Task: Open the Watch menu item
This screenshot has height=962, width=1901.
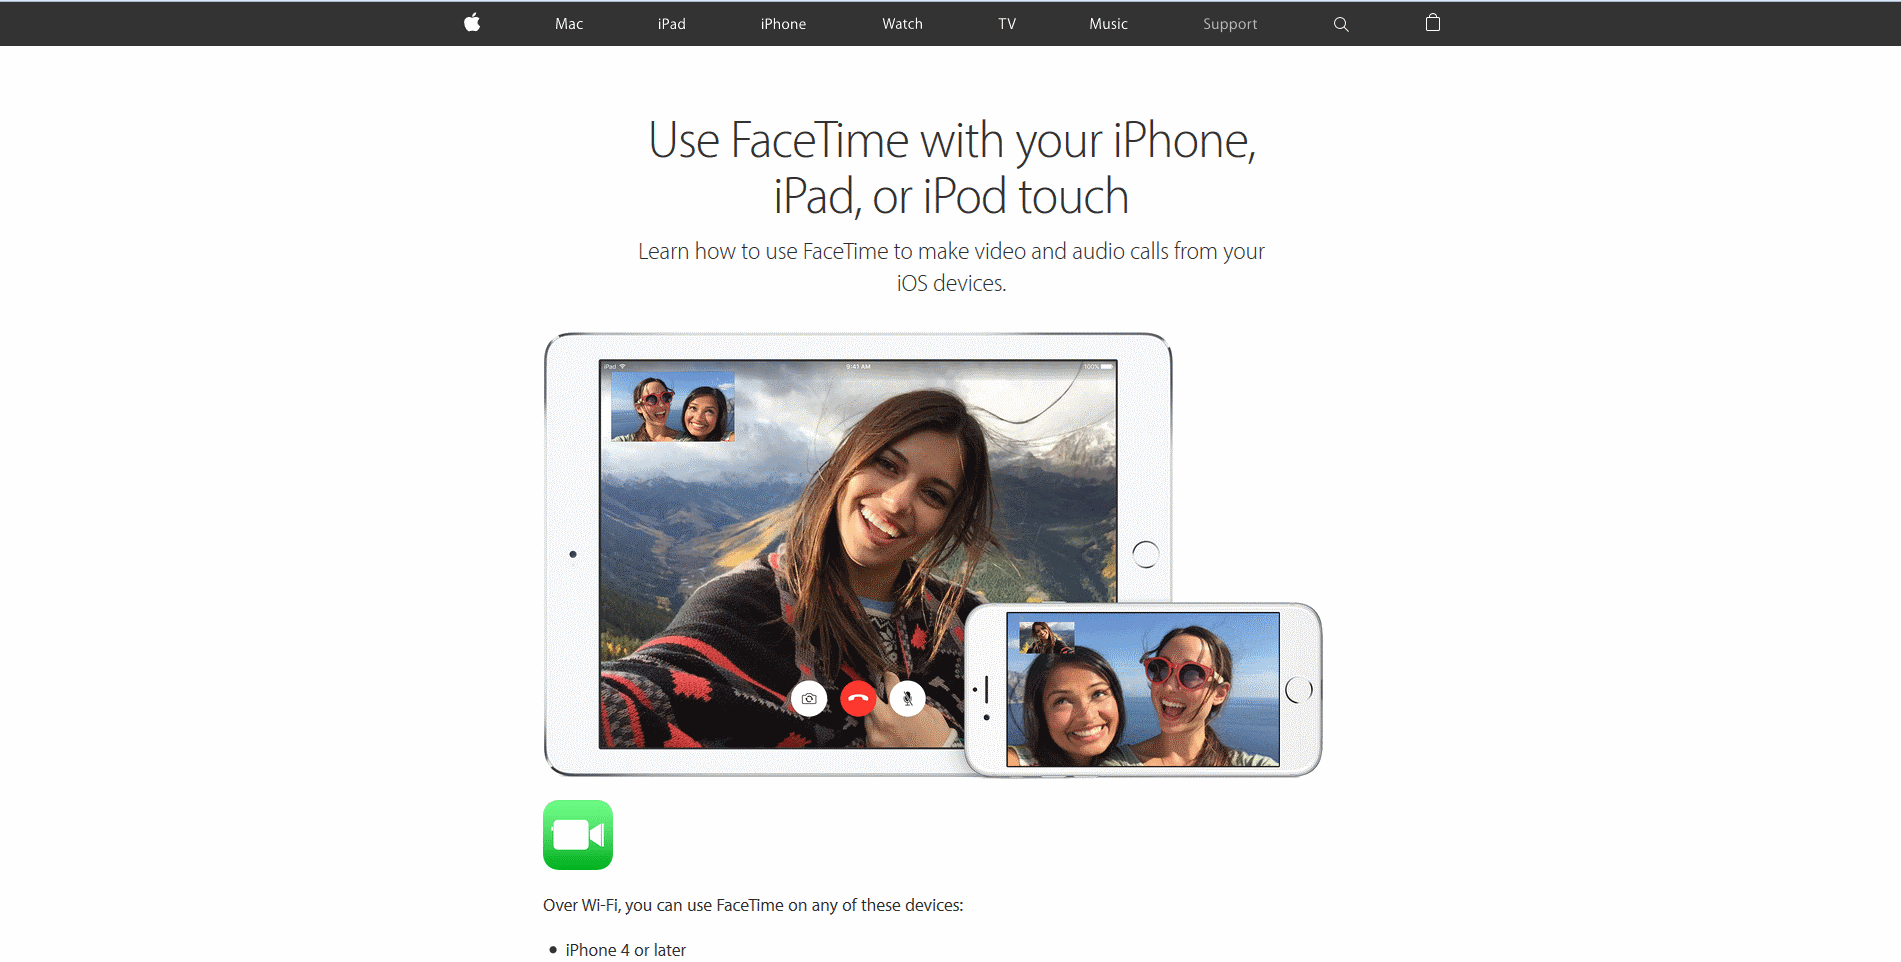Action: tap(901, 23)
